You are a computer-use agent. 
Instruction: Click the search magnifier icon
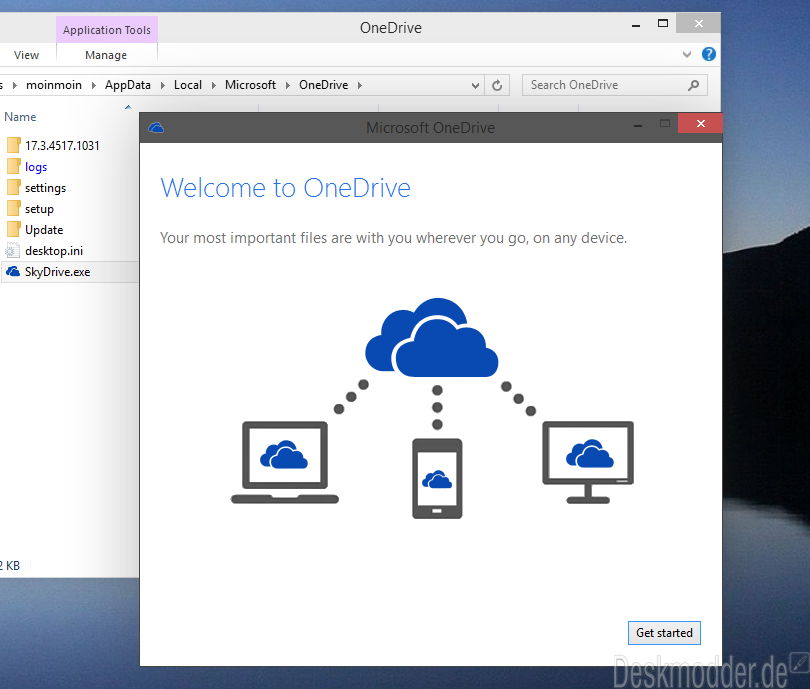693,85
